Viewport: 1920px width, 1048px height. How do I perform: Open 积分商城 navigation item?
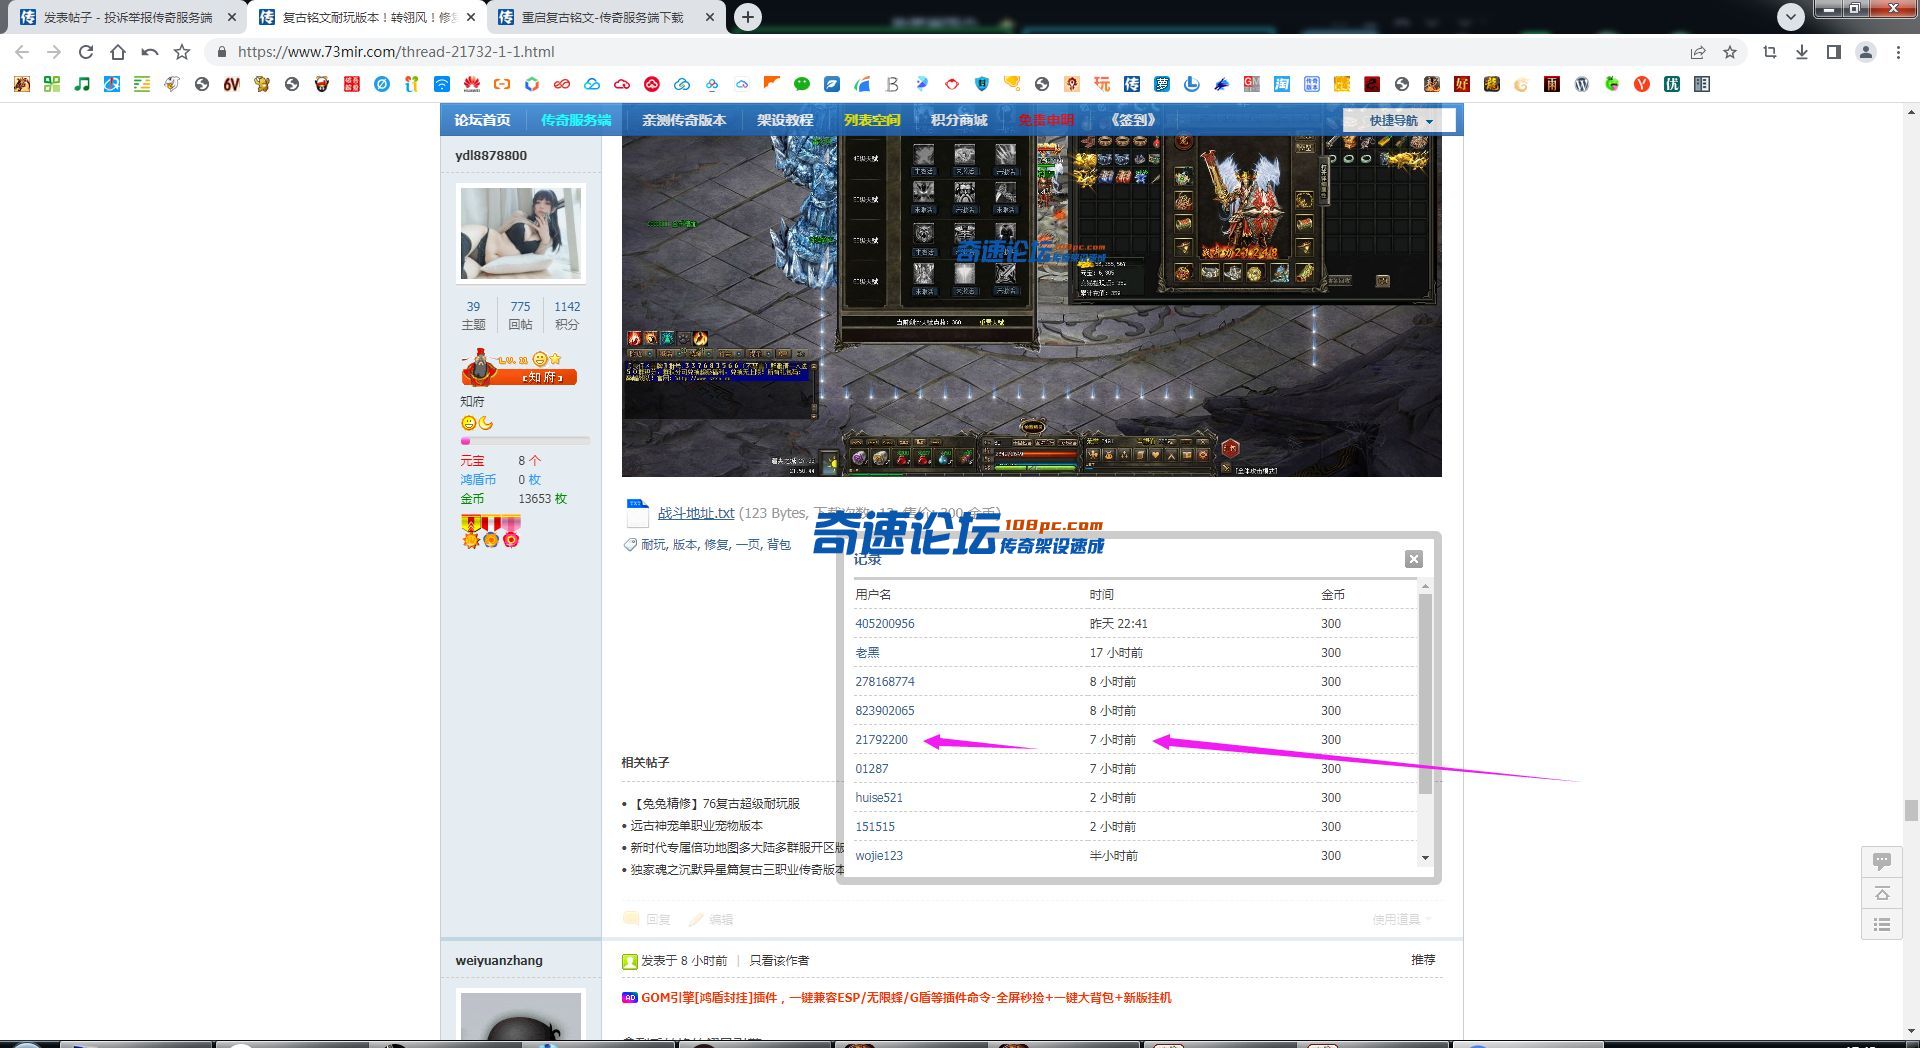point(959,120)
